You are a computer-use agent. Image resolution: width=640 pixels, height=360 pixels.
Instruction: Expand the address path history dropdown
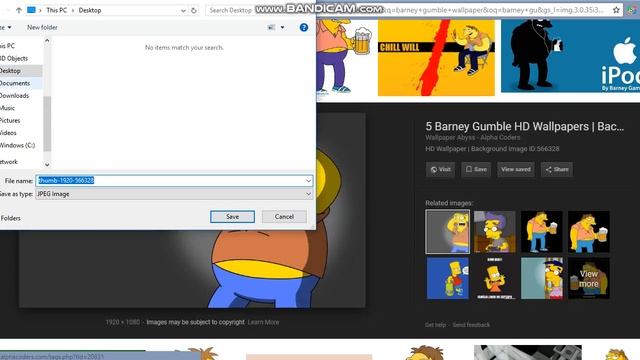point(183,10)
